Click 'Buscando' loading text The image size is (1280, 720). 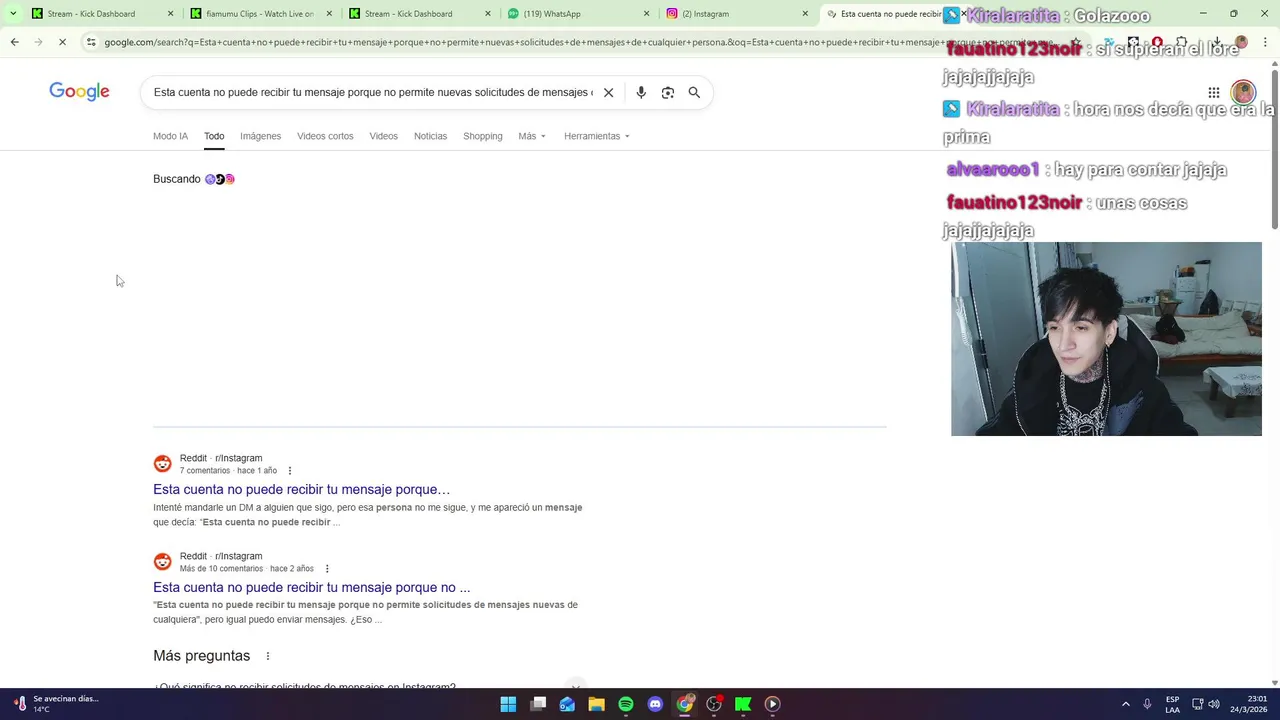point(177,179)
